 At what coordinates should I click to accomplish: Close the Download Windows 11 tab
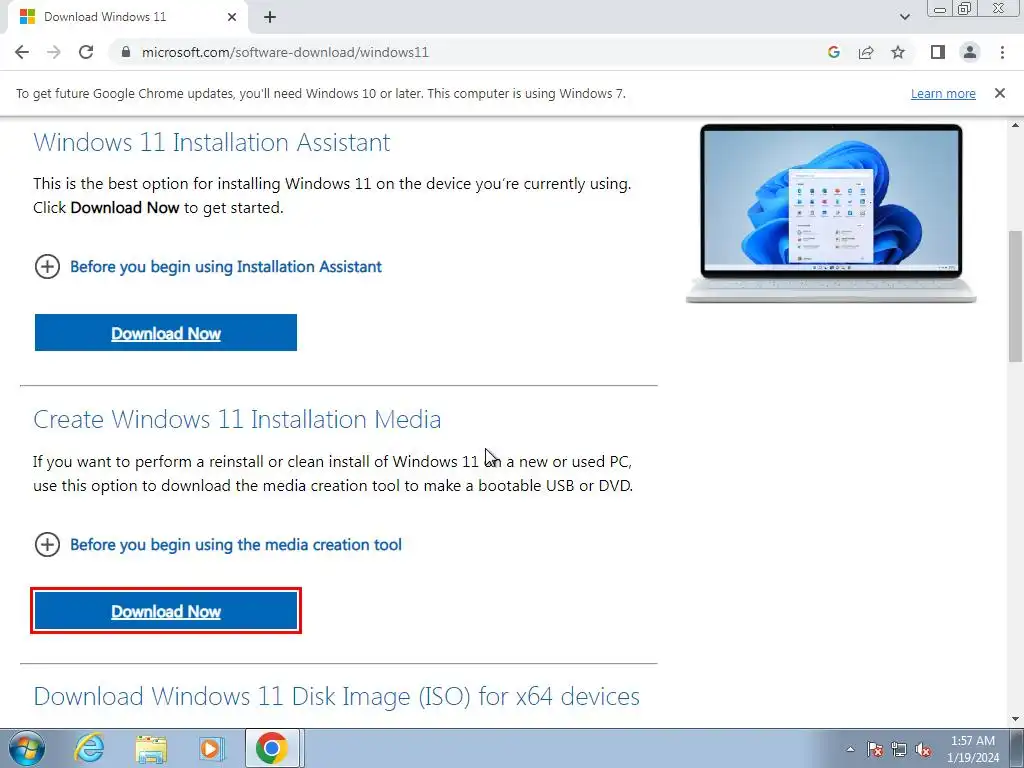click(232, 17)
